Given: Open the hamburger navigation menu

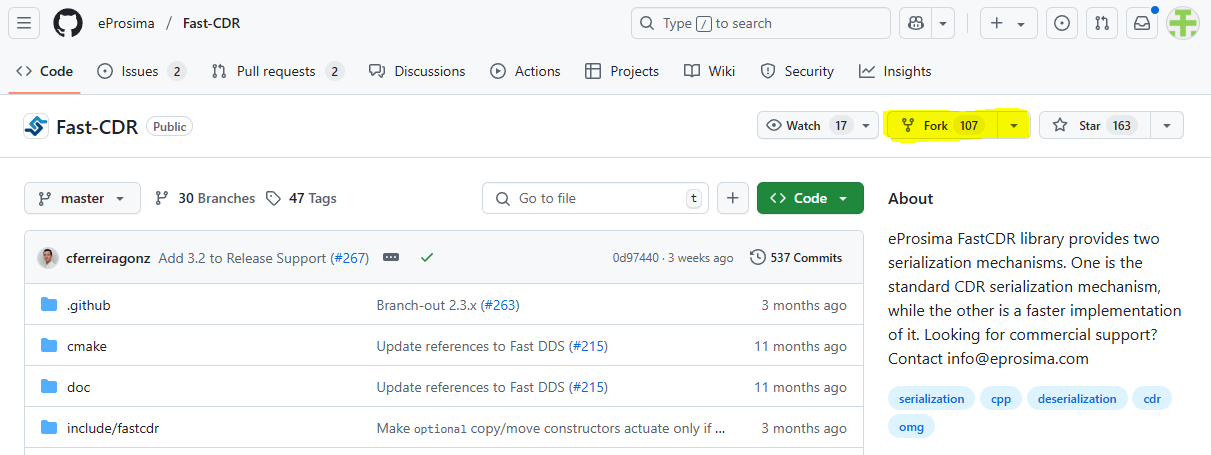Looking at the screenshot, I should coord(25,23).
